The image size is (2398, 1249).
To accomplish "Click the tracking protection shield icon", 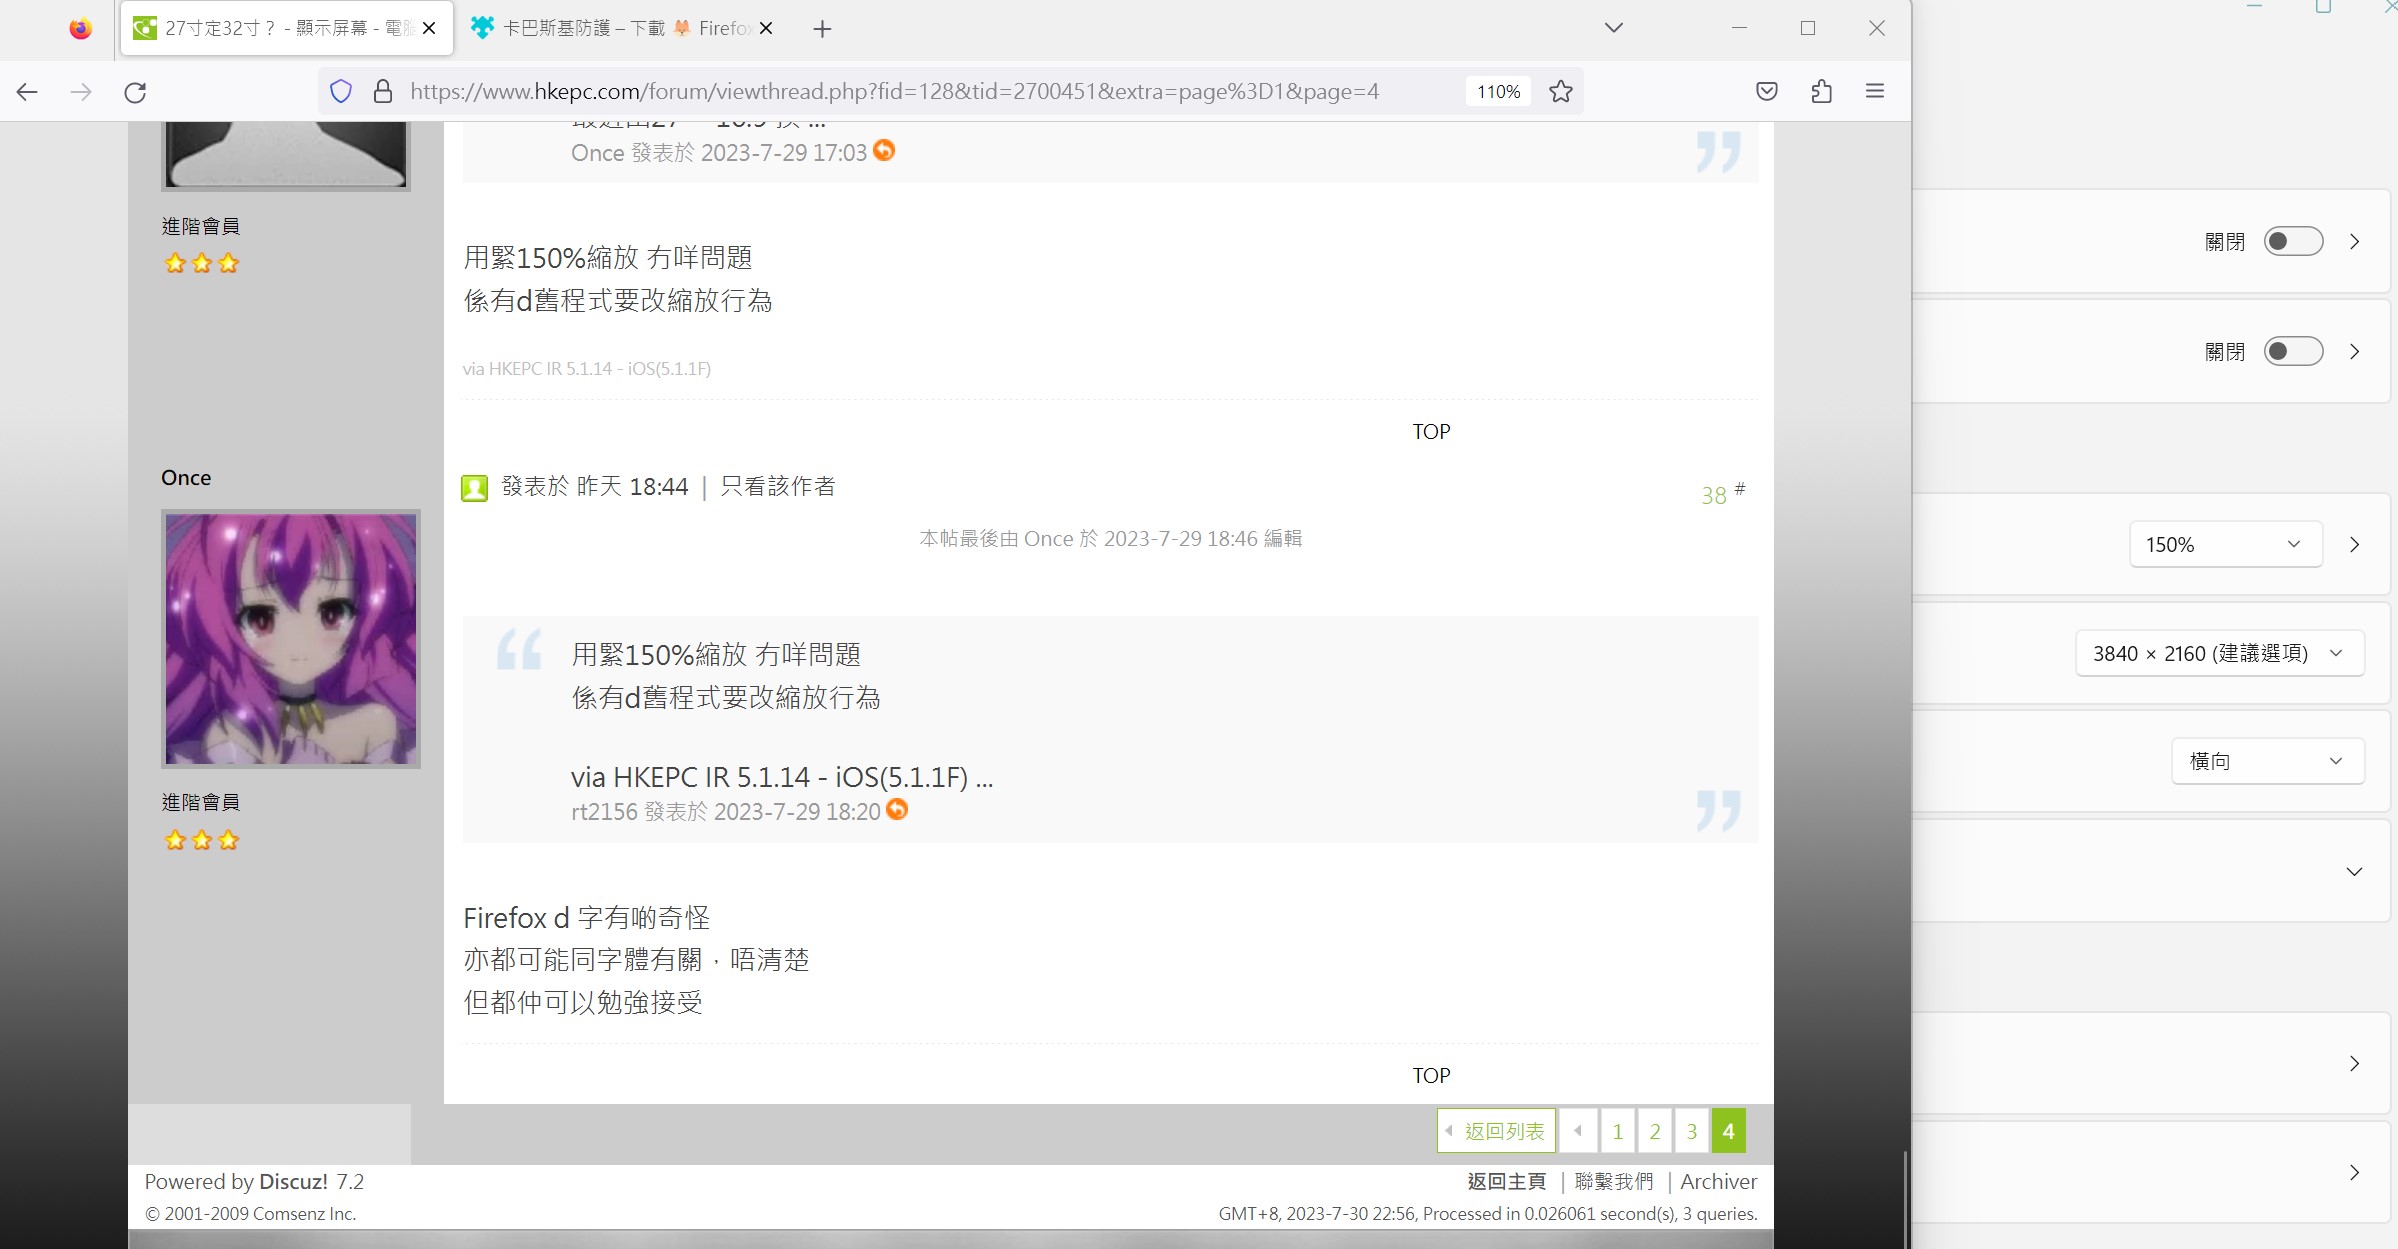I will 341,91.
